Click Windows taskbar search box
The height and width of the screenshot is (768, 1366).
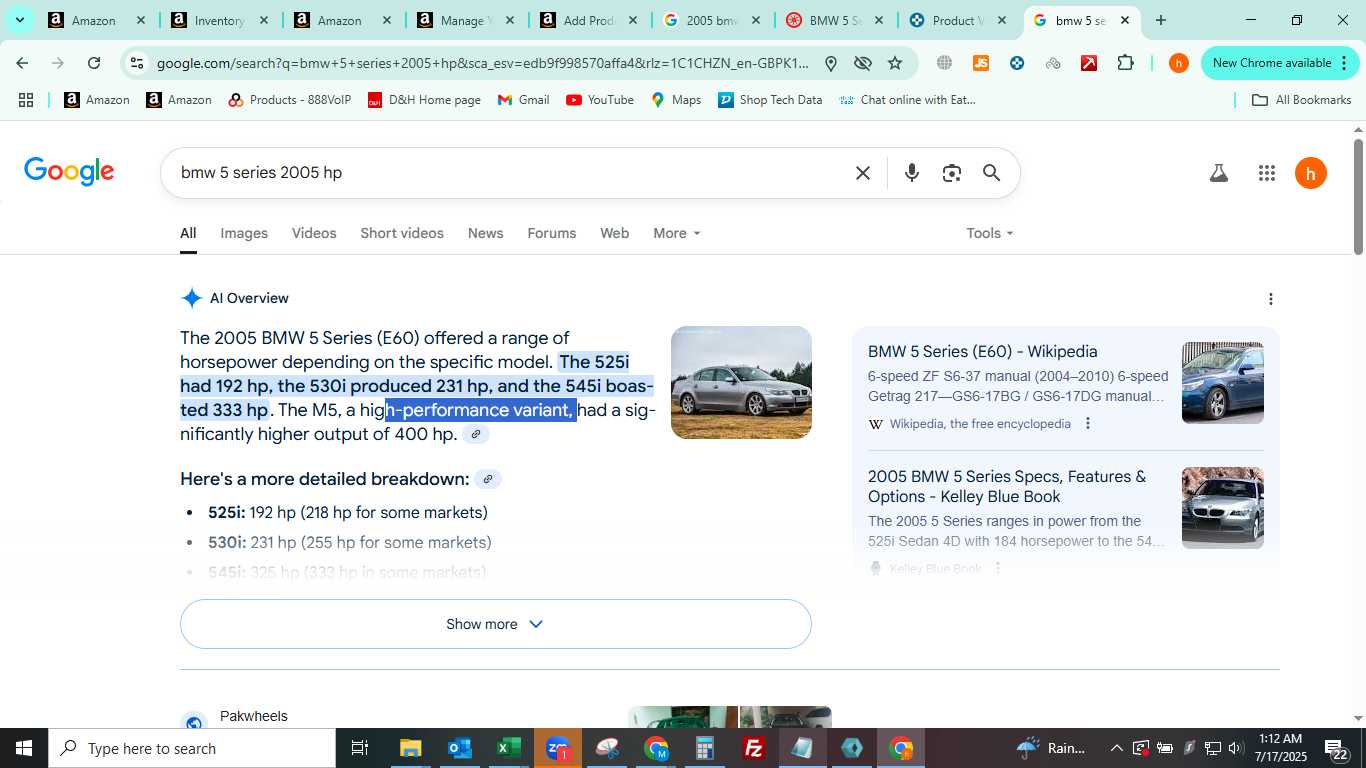(192, 748)
